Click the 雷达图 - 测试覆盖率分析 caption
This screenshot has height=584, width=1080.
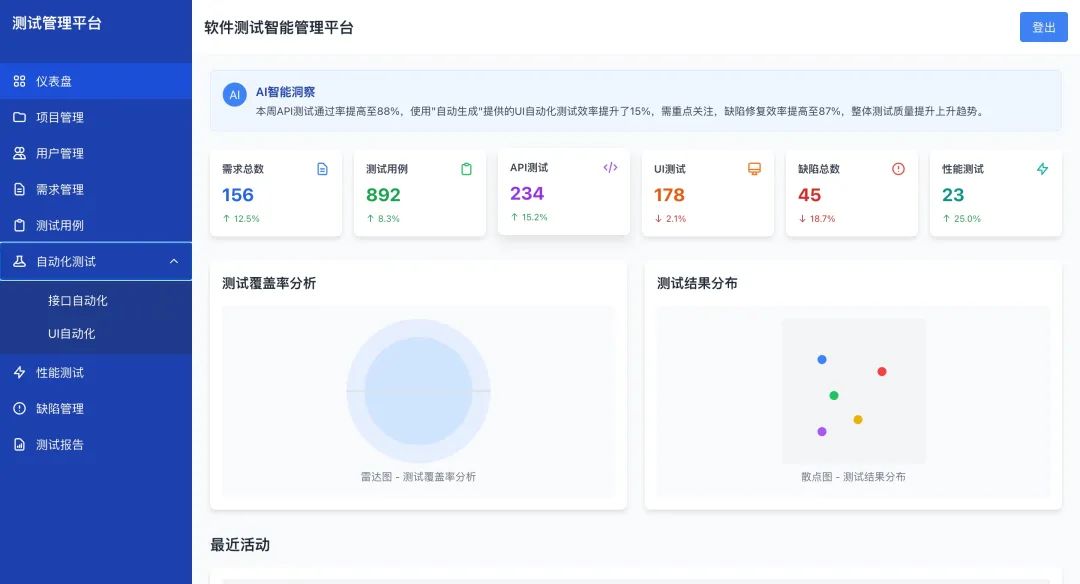(418, 477)
